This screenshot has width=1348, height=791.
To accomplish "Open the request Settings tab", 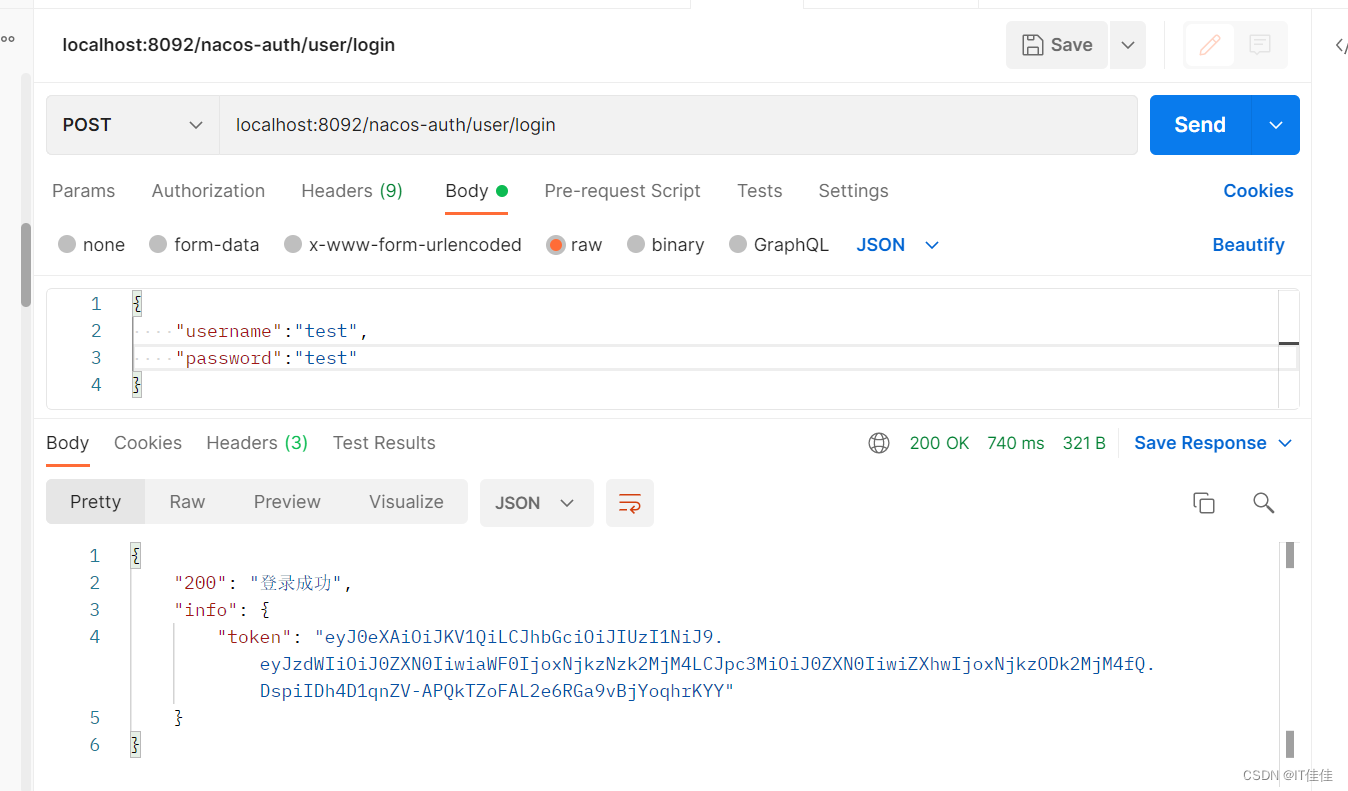I will 853,191.
